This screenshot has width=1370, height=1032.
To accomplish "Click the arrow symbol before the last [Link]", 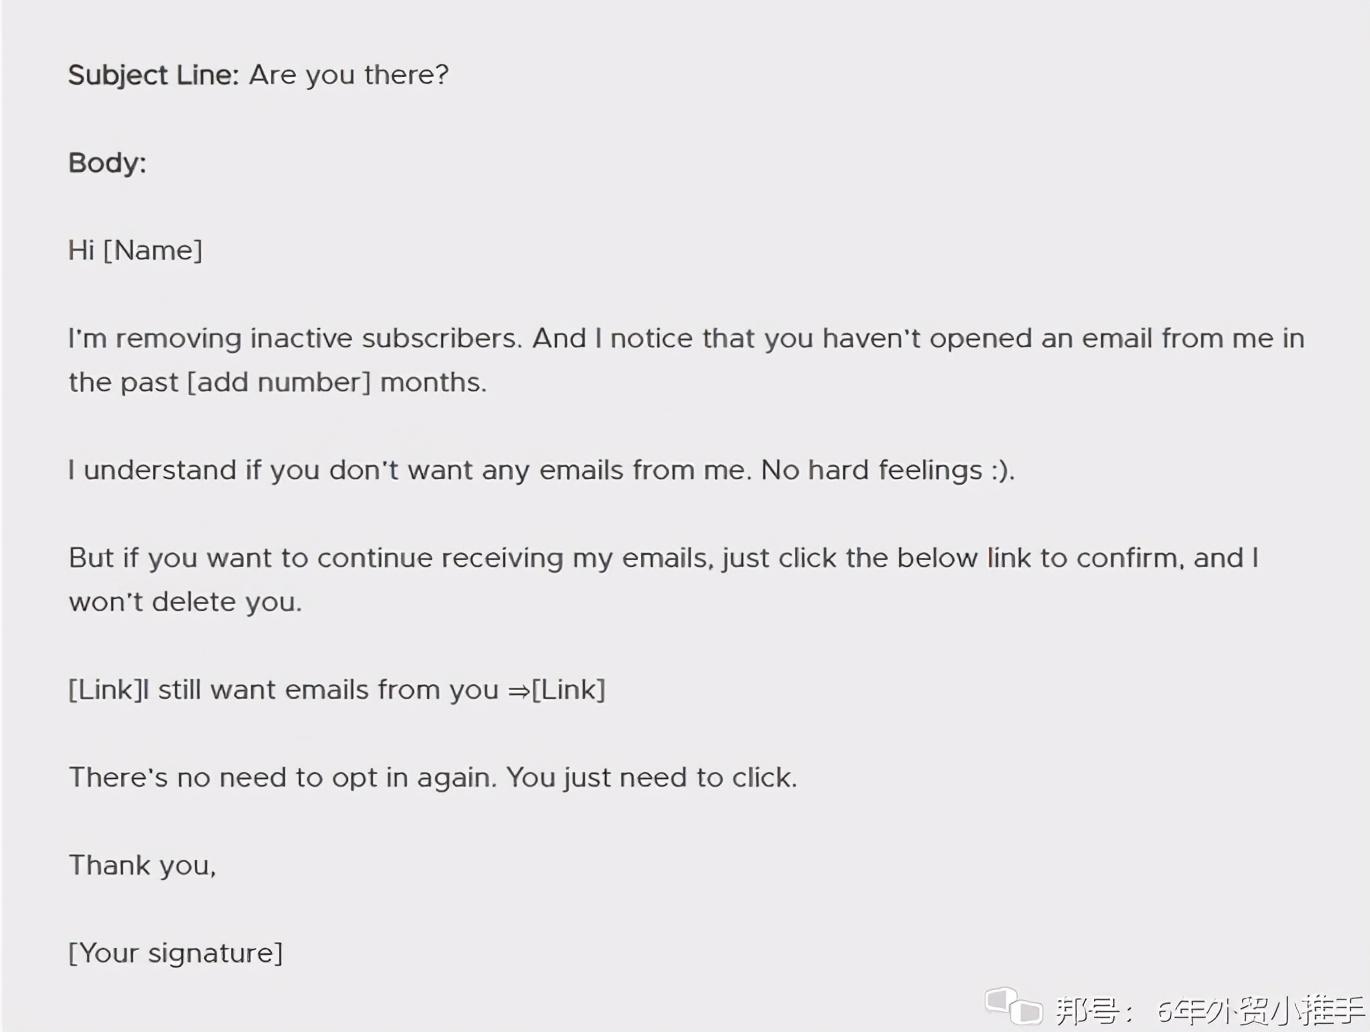I will 518,690.
